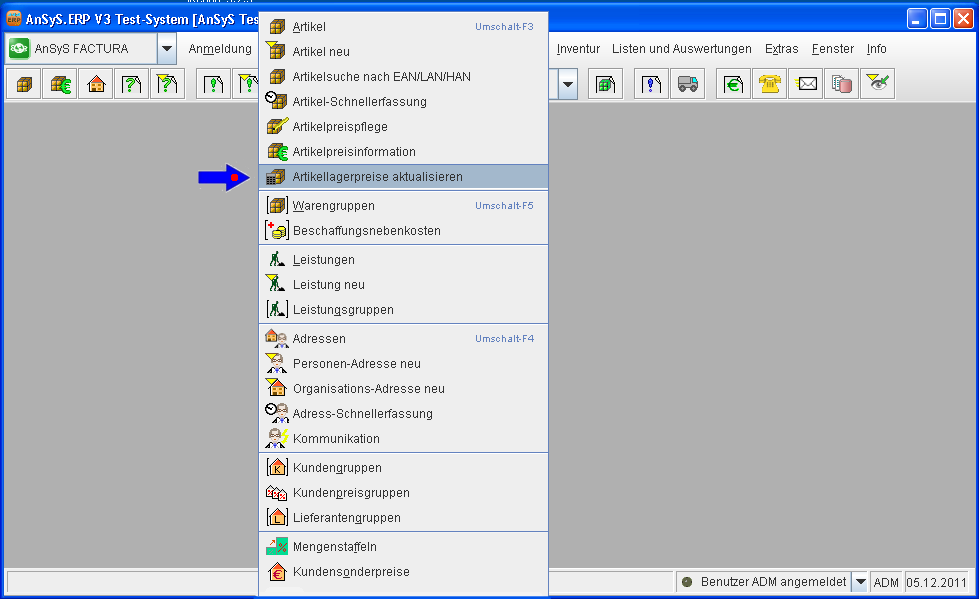Open the user status dropdown arrow

(x=859, y=582)
